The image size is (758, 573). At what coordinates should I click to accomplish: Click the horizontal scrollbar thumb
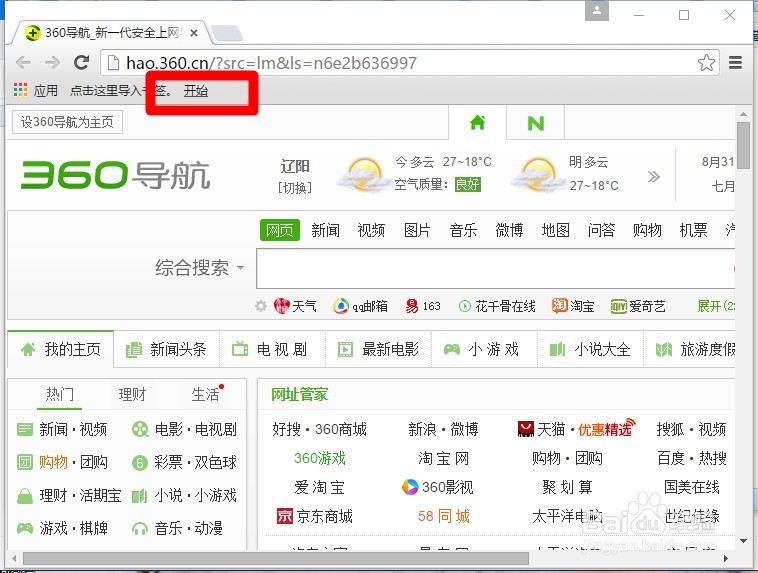276,558
